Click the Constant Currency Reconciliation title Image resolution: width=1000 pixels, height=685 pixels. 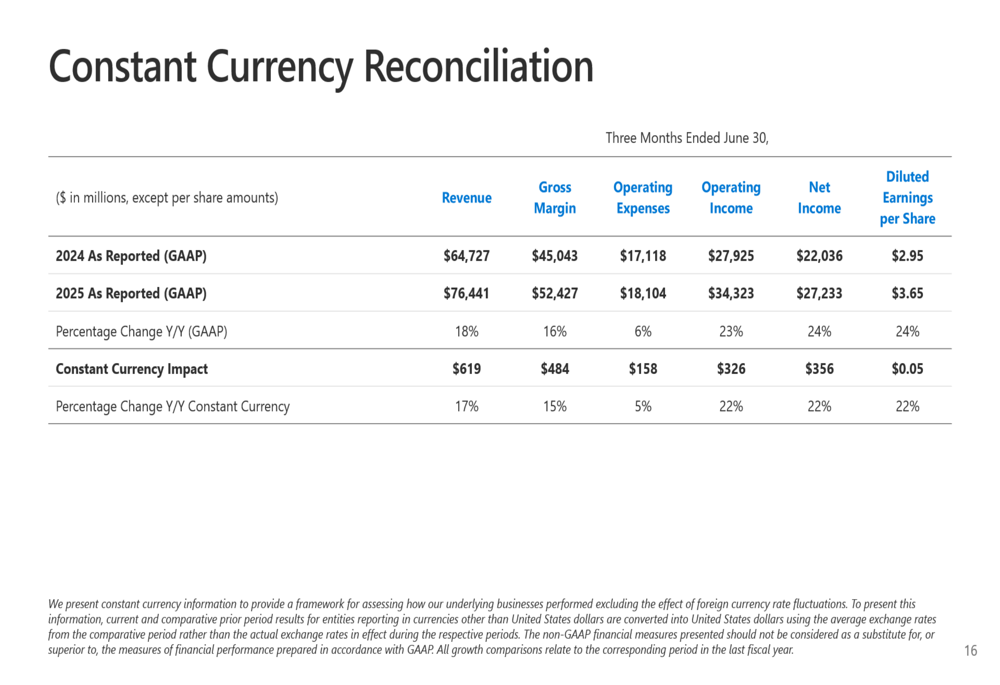click(321, 67)
